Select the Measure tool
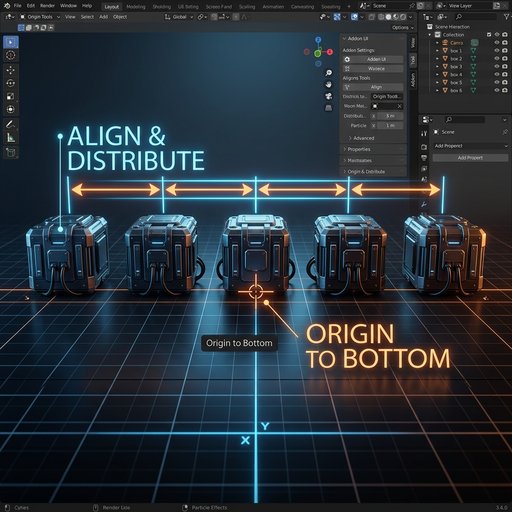Viewport: 512px width, 512px height. (11, 137)
